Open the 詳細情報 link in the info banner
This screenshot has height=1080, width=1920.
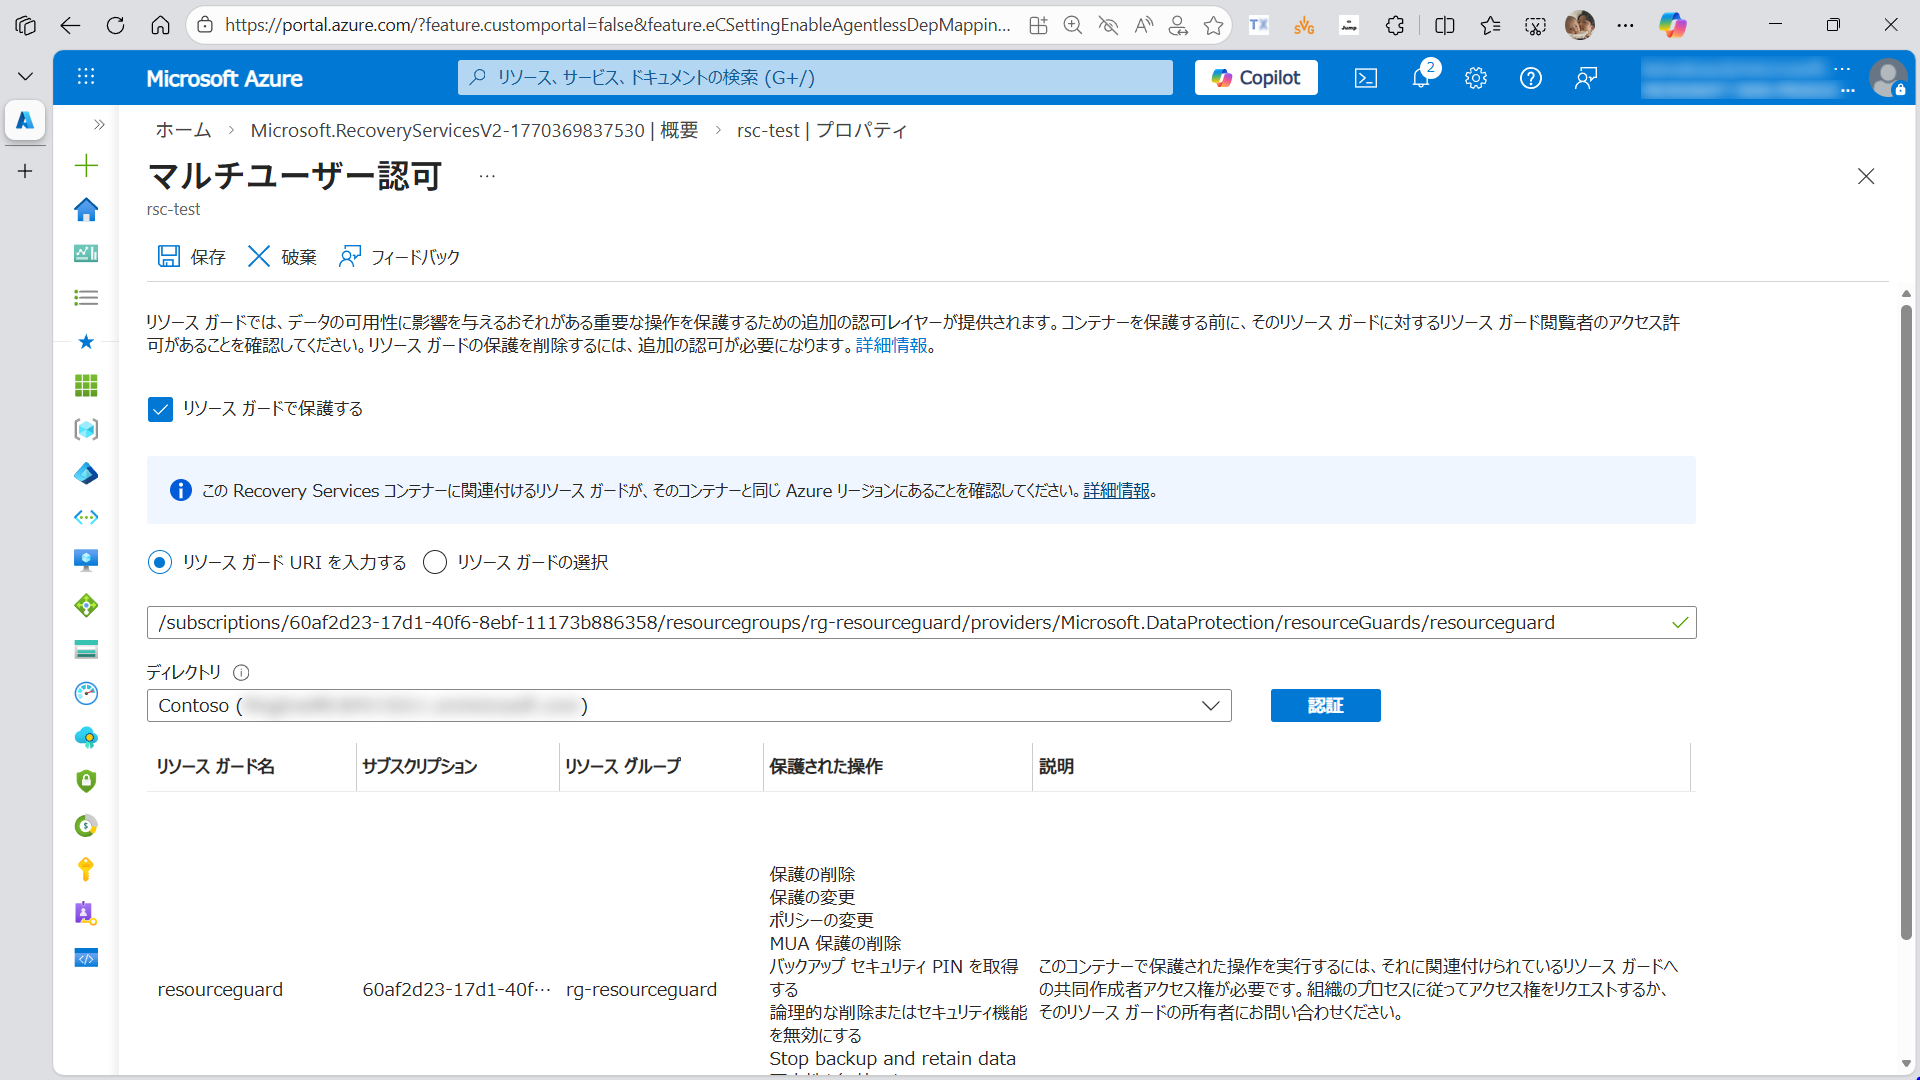tap(1116, 490)
